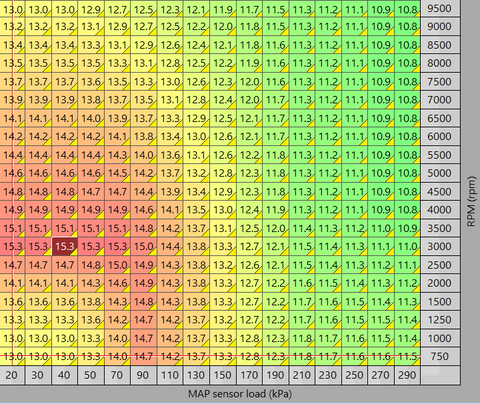Select the 290 kPa column header
480x404 pixels.
[x=407, y=375]
